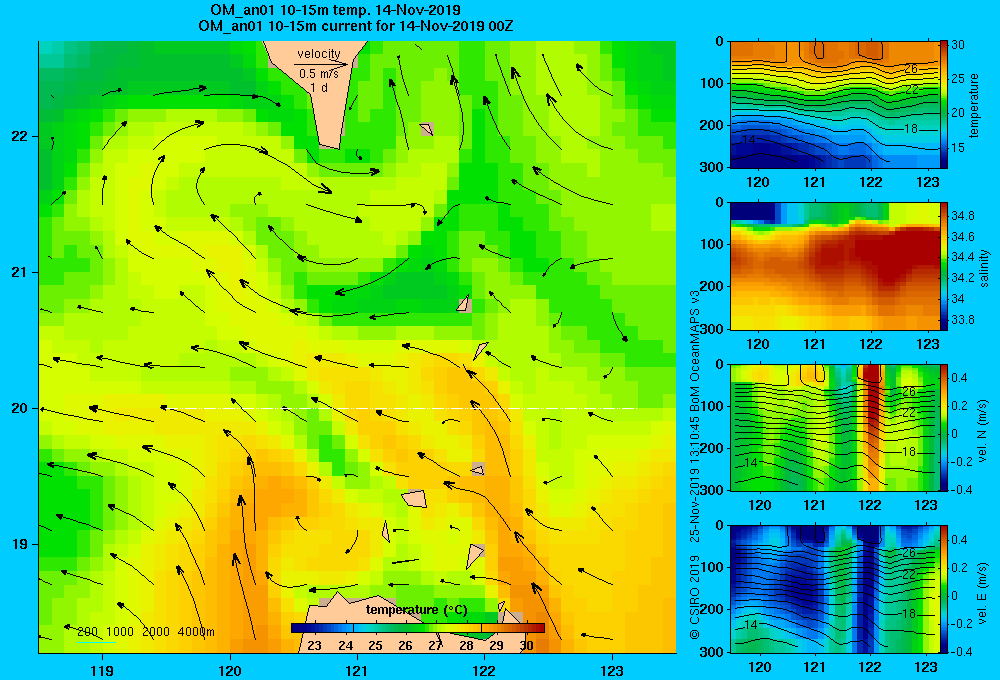Viewport: 1000px width, 680px height.
Task: Click longitude '122' under the vel. E section
Action: pos(870,667)
